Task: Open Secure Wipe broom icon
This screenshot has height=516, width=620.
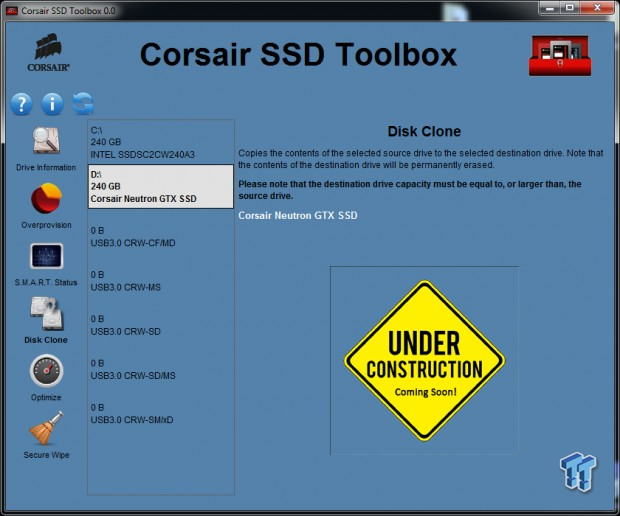Action: [46, 428]
